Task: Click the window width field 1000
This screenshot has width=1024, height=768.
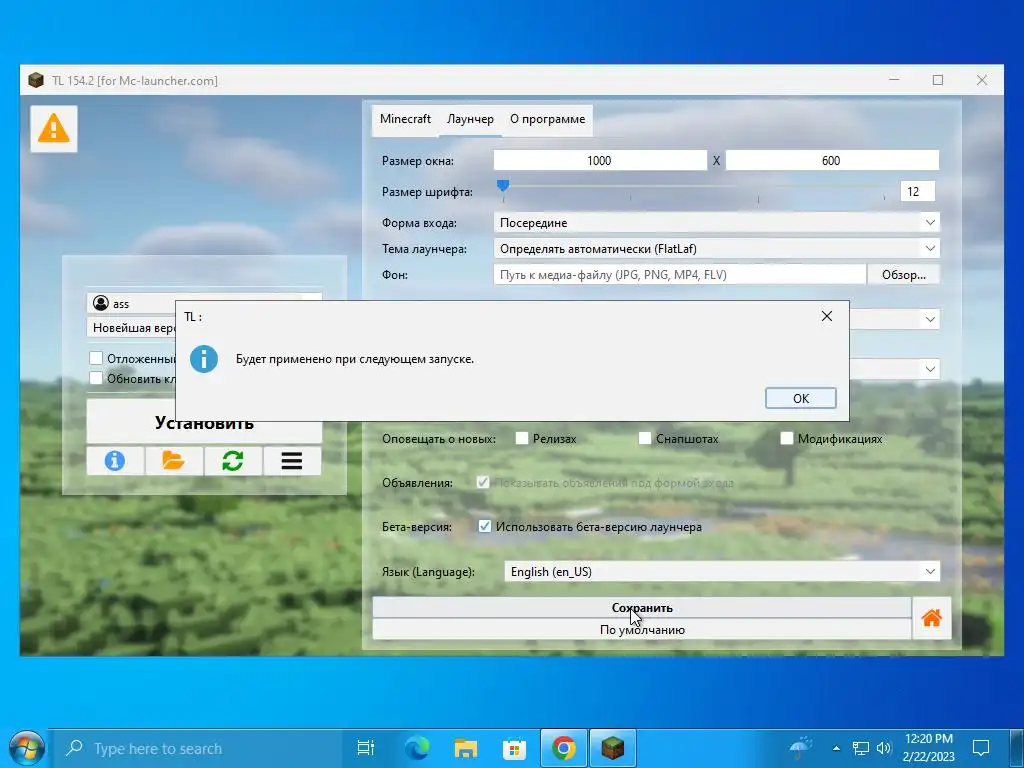Action: pos(600,161)
